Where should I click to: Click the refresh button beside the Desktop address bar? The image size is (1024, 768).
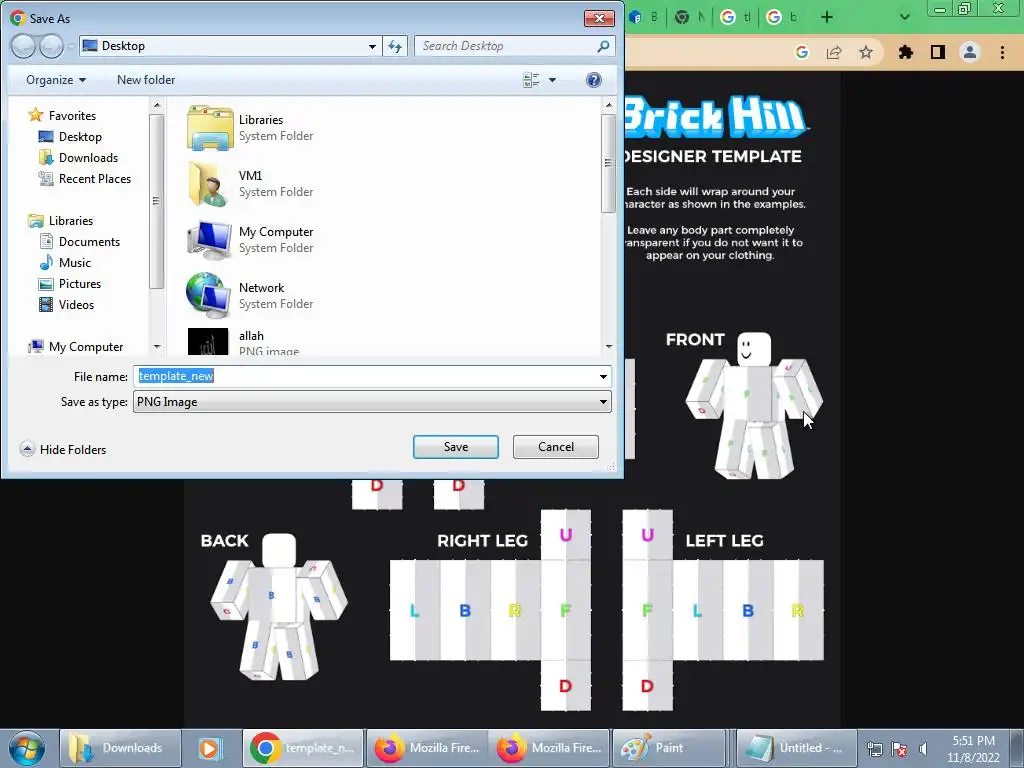[395, 46]
